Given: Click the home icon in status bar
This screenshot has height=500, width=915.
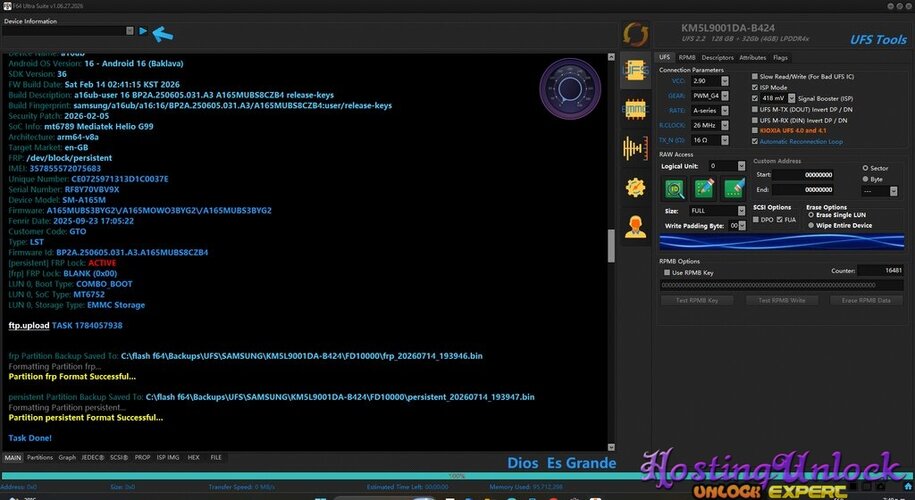Looking at the screenshot, I should click(908, 486).
